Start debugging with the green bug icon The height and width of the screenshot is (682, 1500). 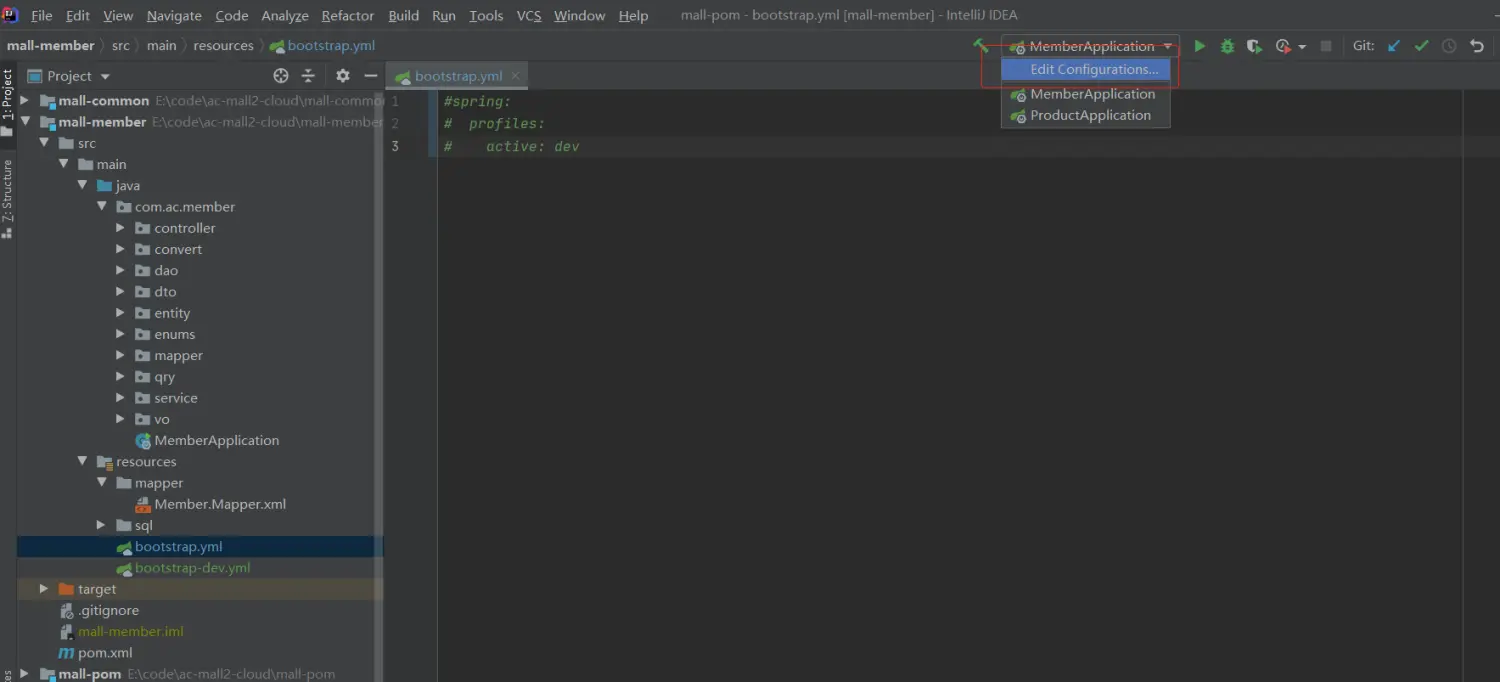tap(1227, 46)
